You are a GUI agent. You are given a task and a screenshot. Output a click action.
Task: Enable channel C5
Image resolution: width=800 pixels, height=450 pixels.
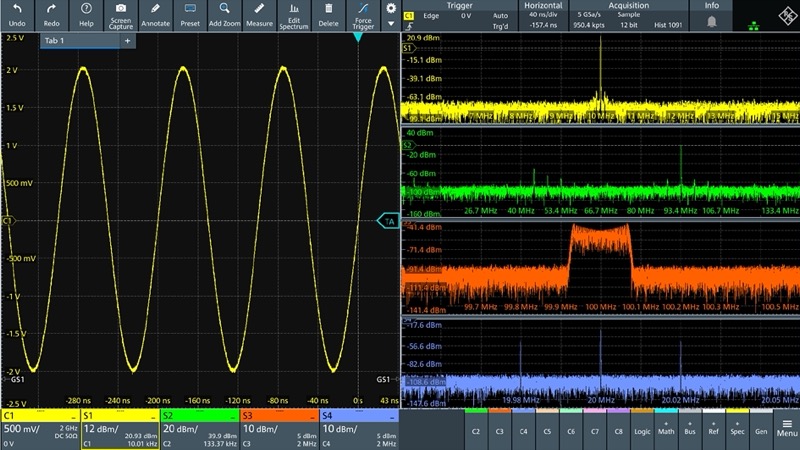pyautogui.click(x=547, y=430)
